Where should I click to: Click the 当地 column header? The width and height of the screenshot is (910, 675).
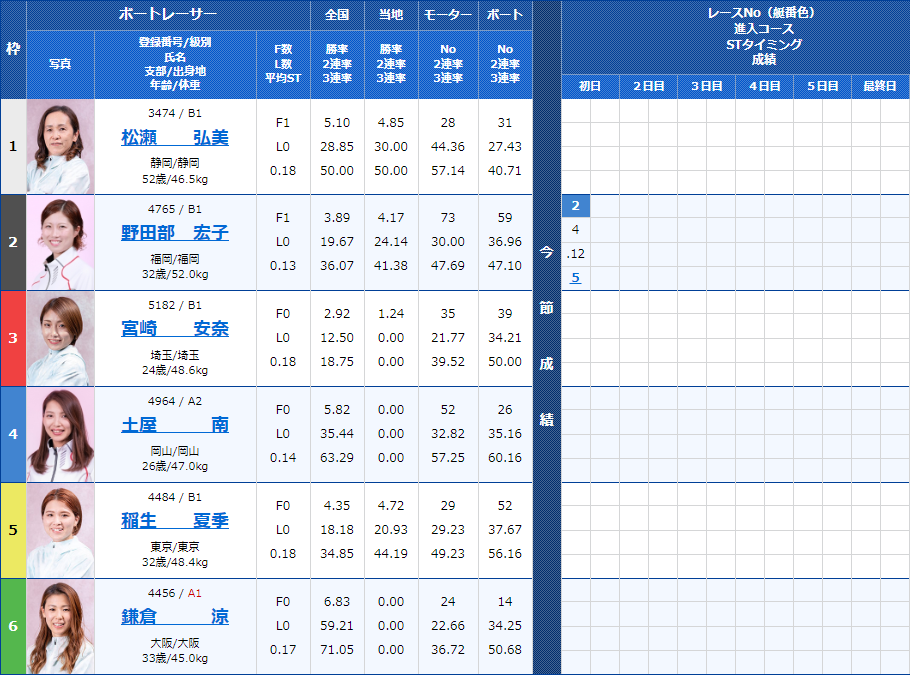point(391,15)
